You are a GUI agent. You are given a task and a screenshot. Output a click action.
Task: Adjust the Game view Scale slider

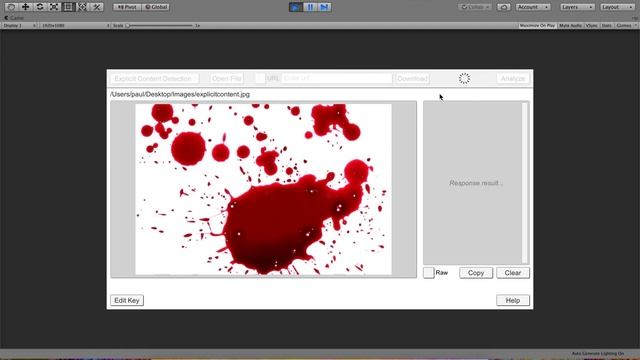click(x=160, y=25)
